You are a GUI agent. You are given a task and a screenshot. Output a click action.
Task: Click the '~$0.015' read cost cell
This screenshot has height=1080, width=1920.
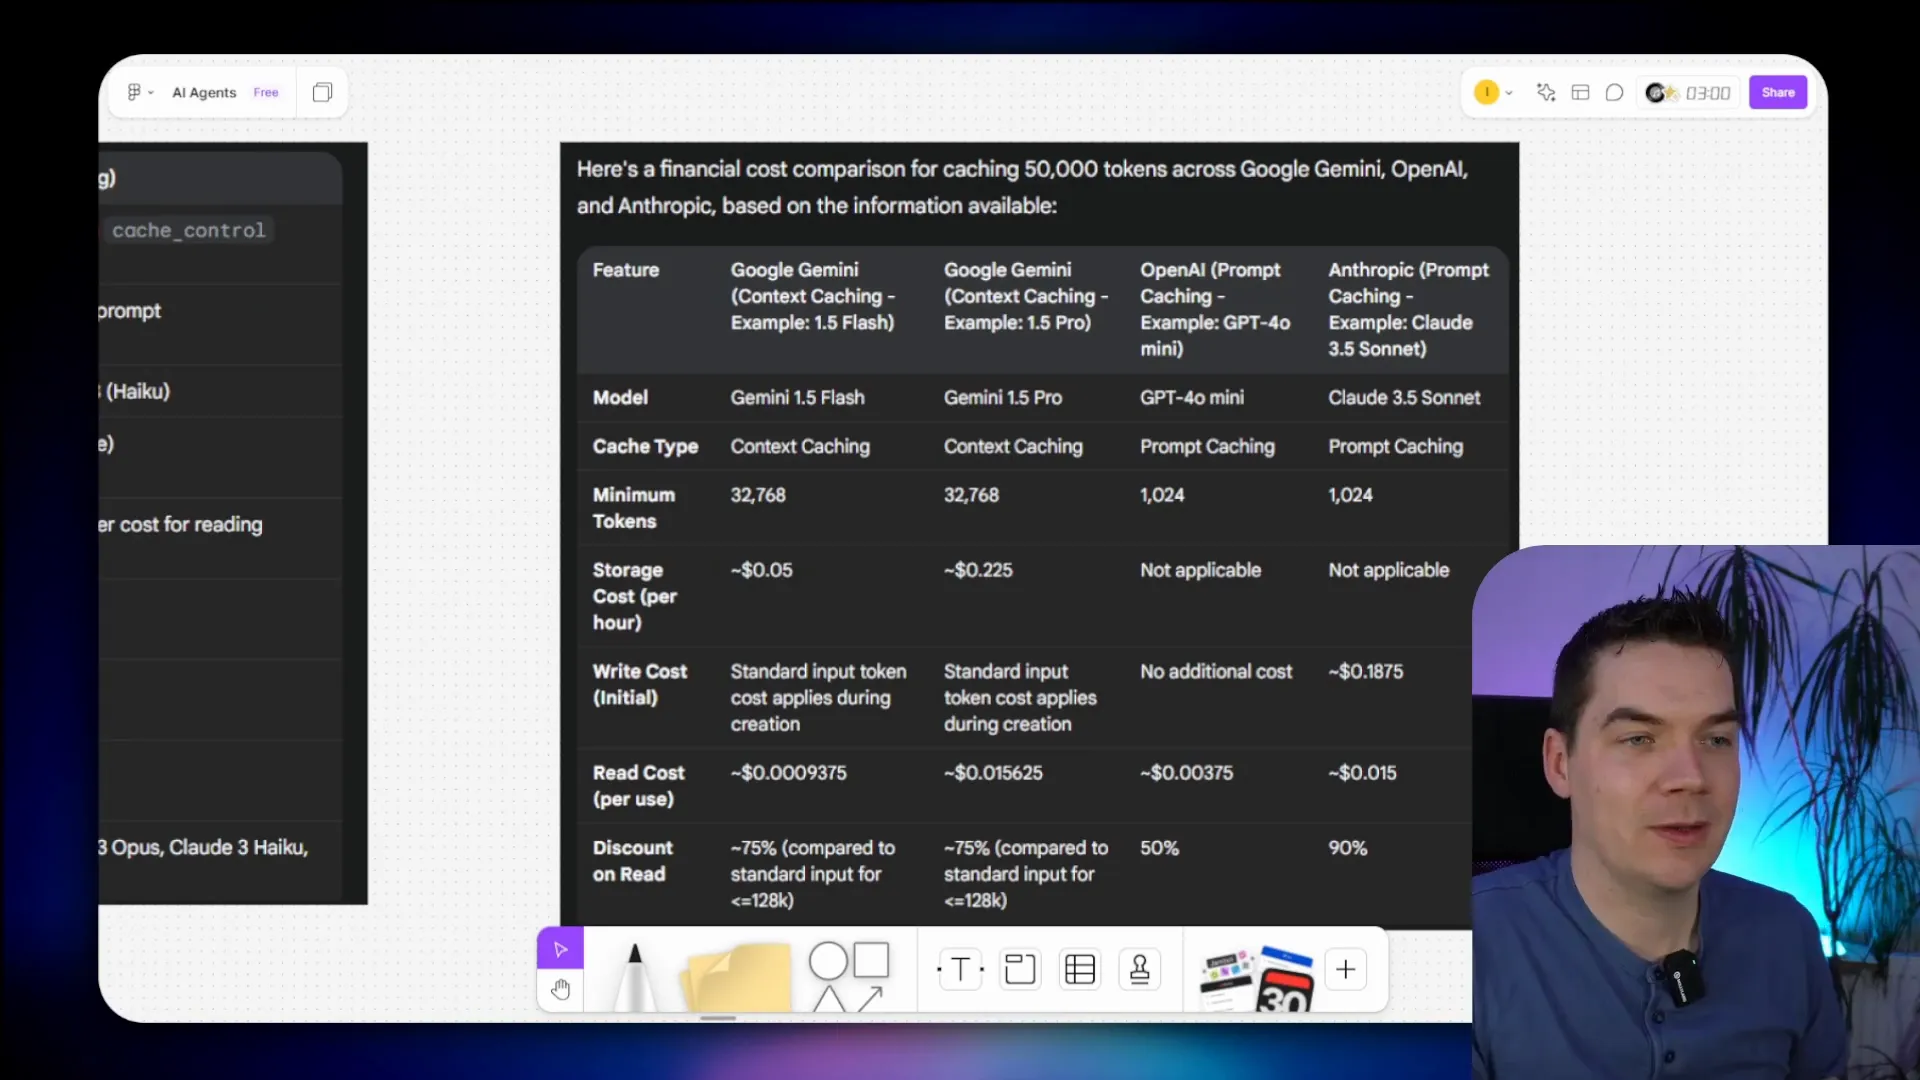1362,773
